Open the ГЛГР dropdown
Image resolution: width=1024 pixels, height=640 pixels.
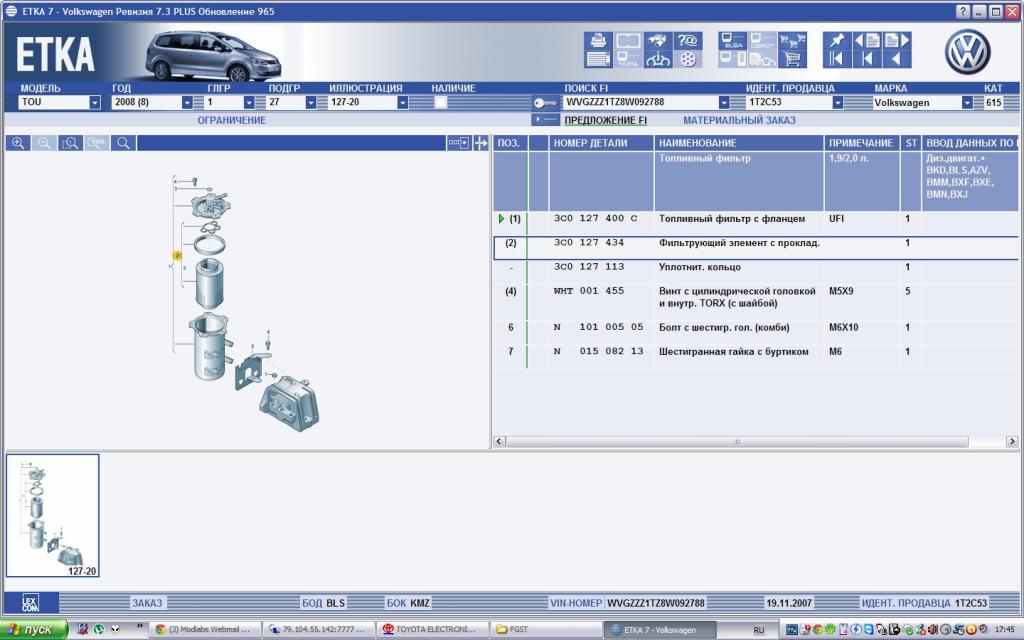(249, 103)
